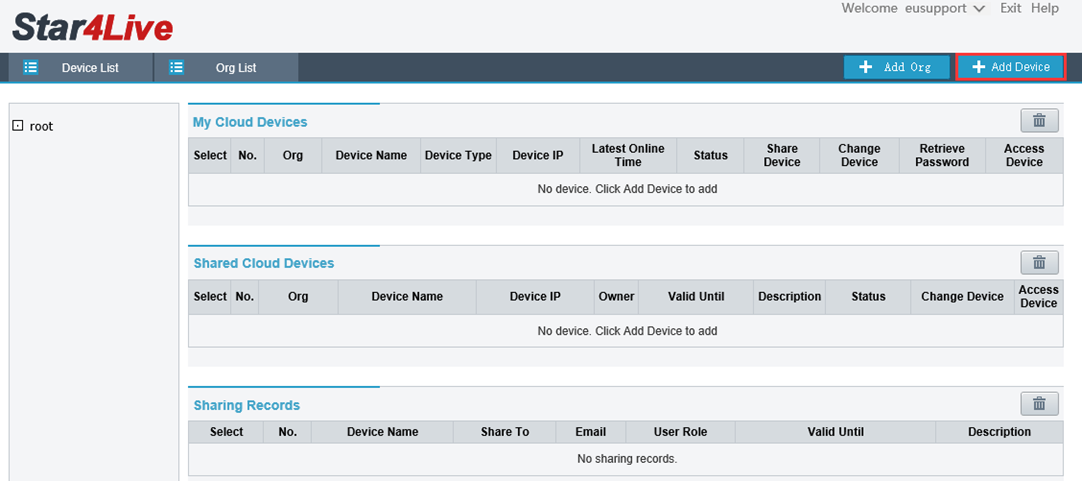This screenshot has height=481, width=1082.
Task: Click trash icon in Shared Cloud Devices
Action: click(x=1039, y=263)
